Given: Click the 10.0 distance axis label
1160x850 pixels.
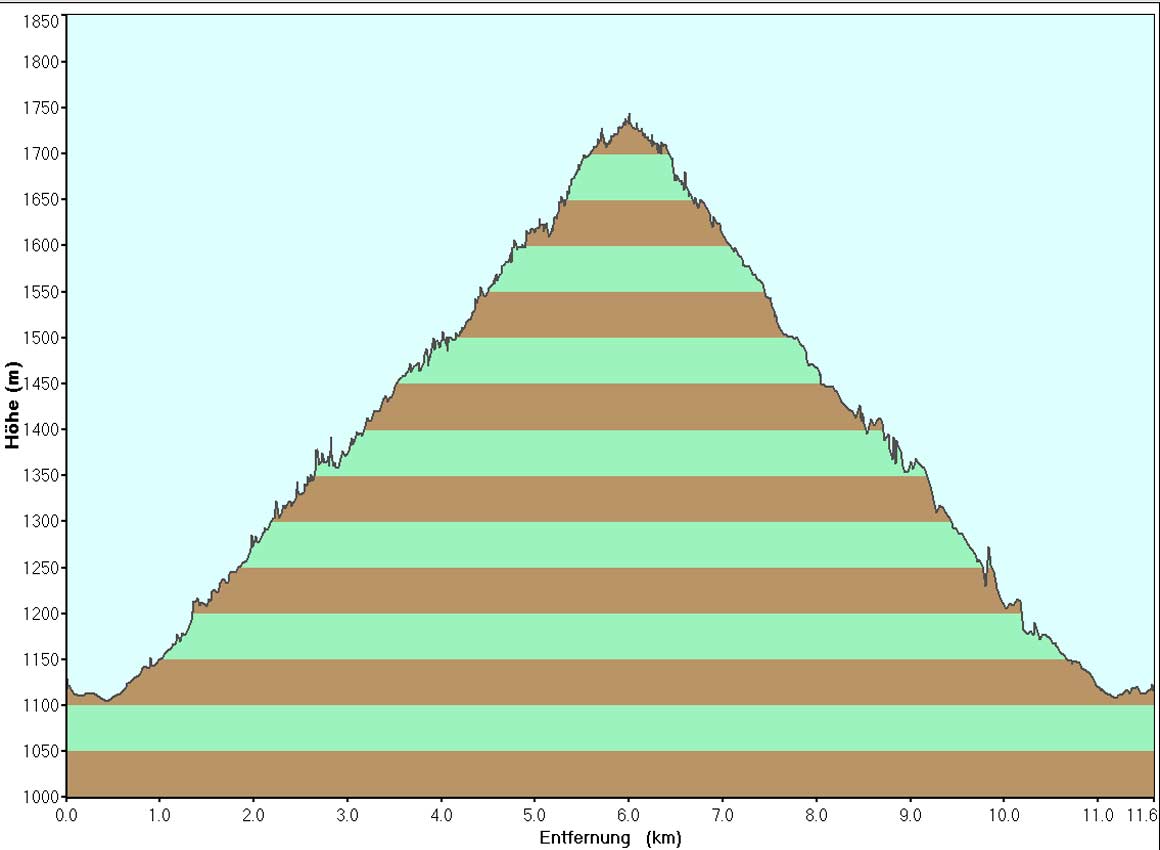Looking at the screenshot, I should pos(1003,815).
